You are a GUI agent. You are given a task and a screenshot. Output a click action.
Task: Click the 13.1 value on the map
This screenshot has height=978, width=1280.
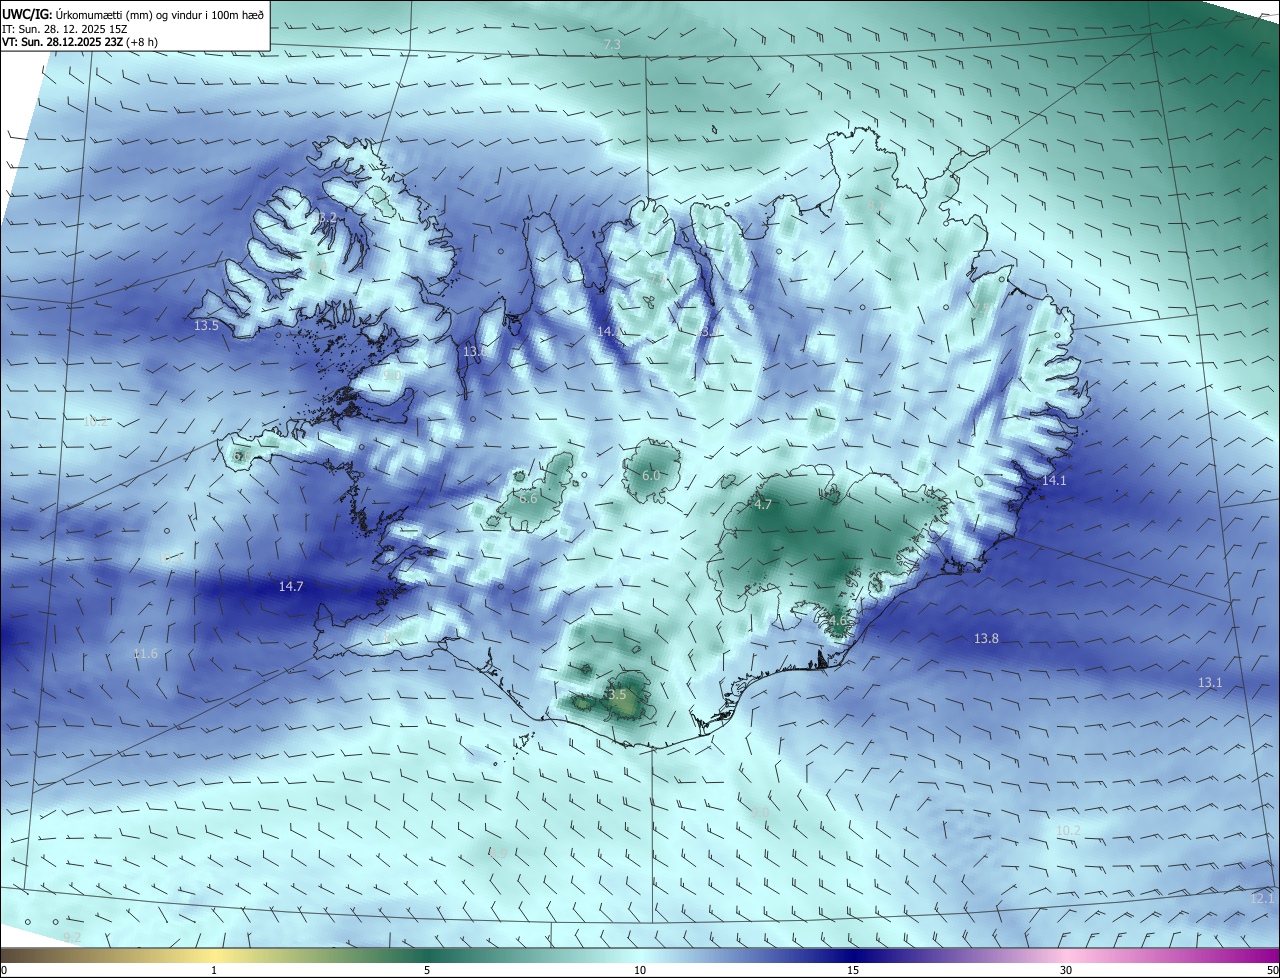point(1210,683)
